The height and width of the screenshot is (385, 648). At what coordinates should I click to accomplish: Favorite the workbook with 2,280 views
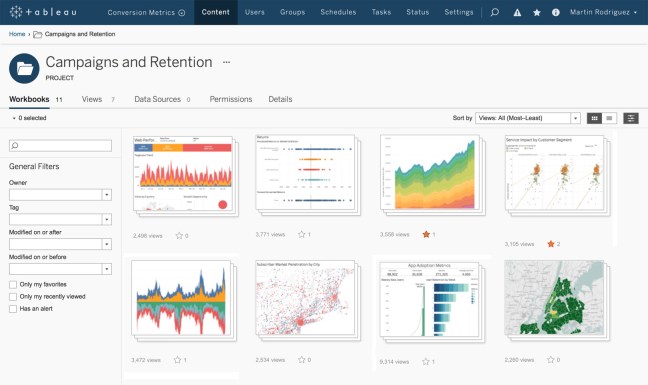(x=550, y=360)
